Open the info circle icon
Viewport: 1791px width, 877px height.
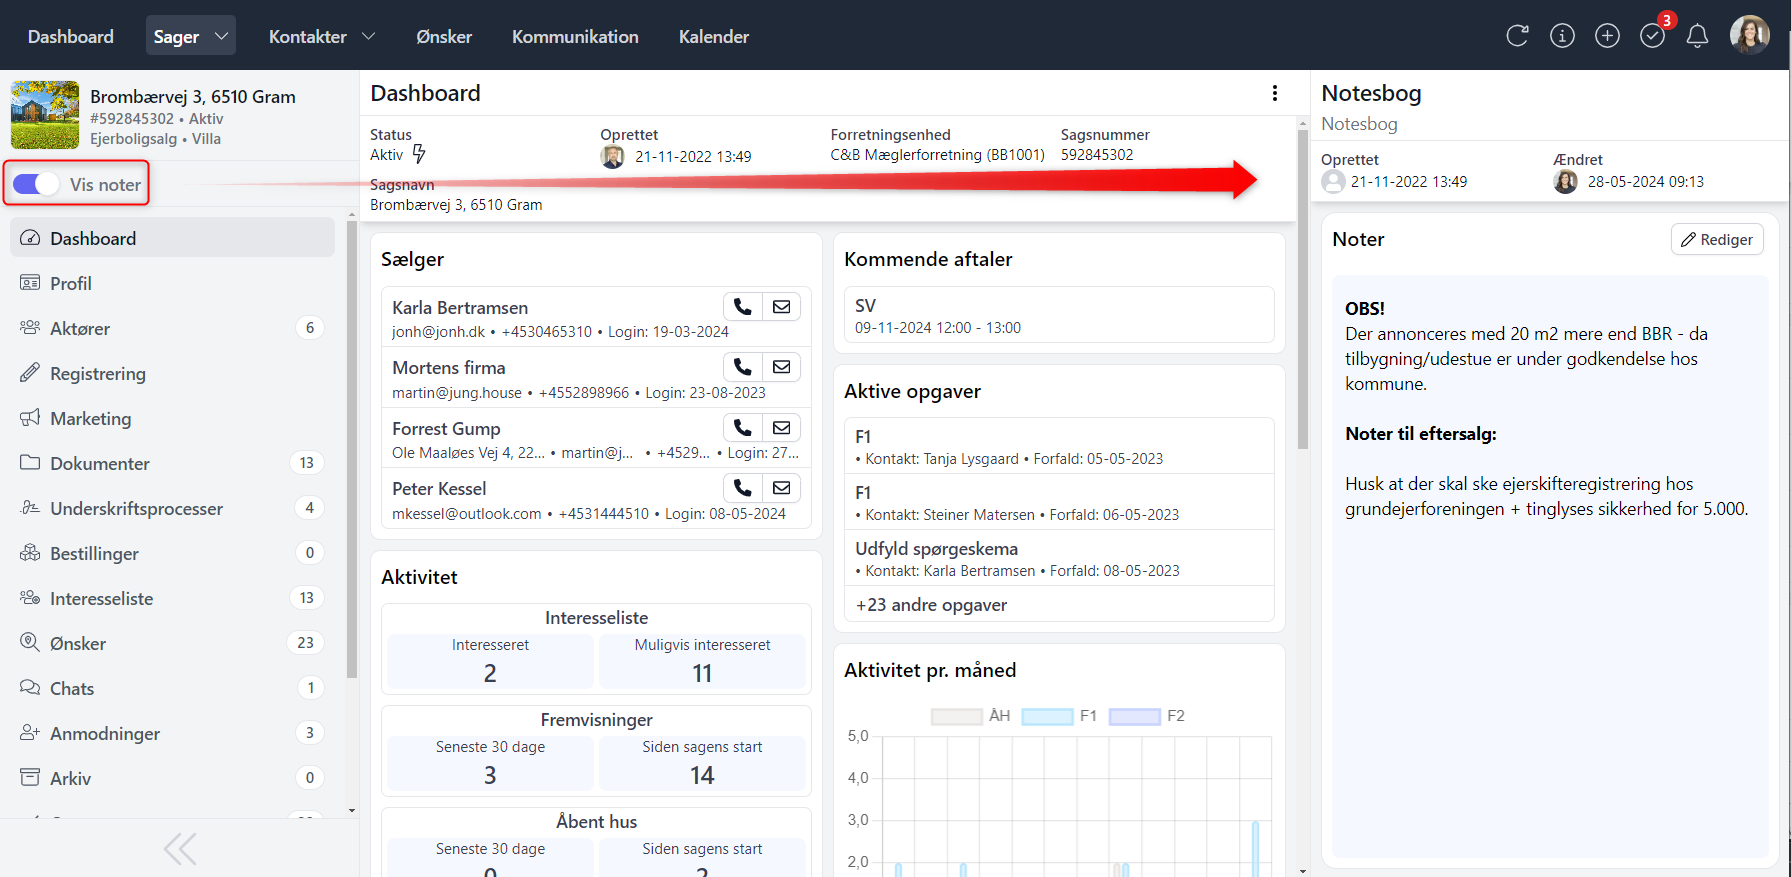click(1562, 36)
